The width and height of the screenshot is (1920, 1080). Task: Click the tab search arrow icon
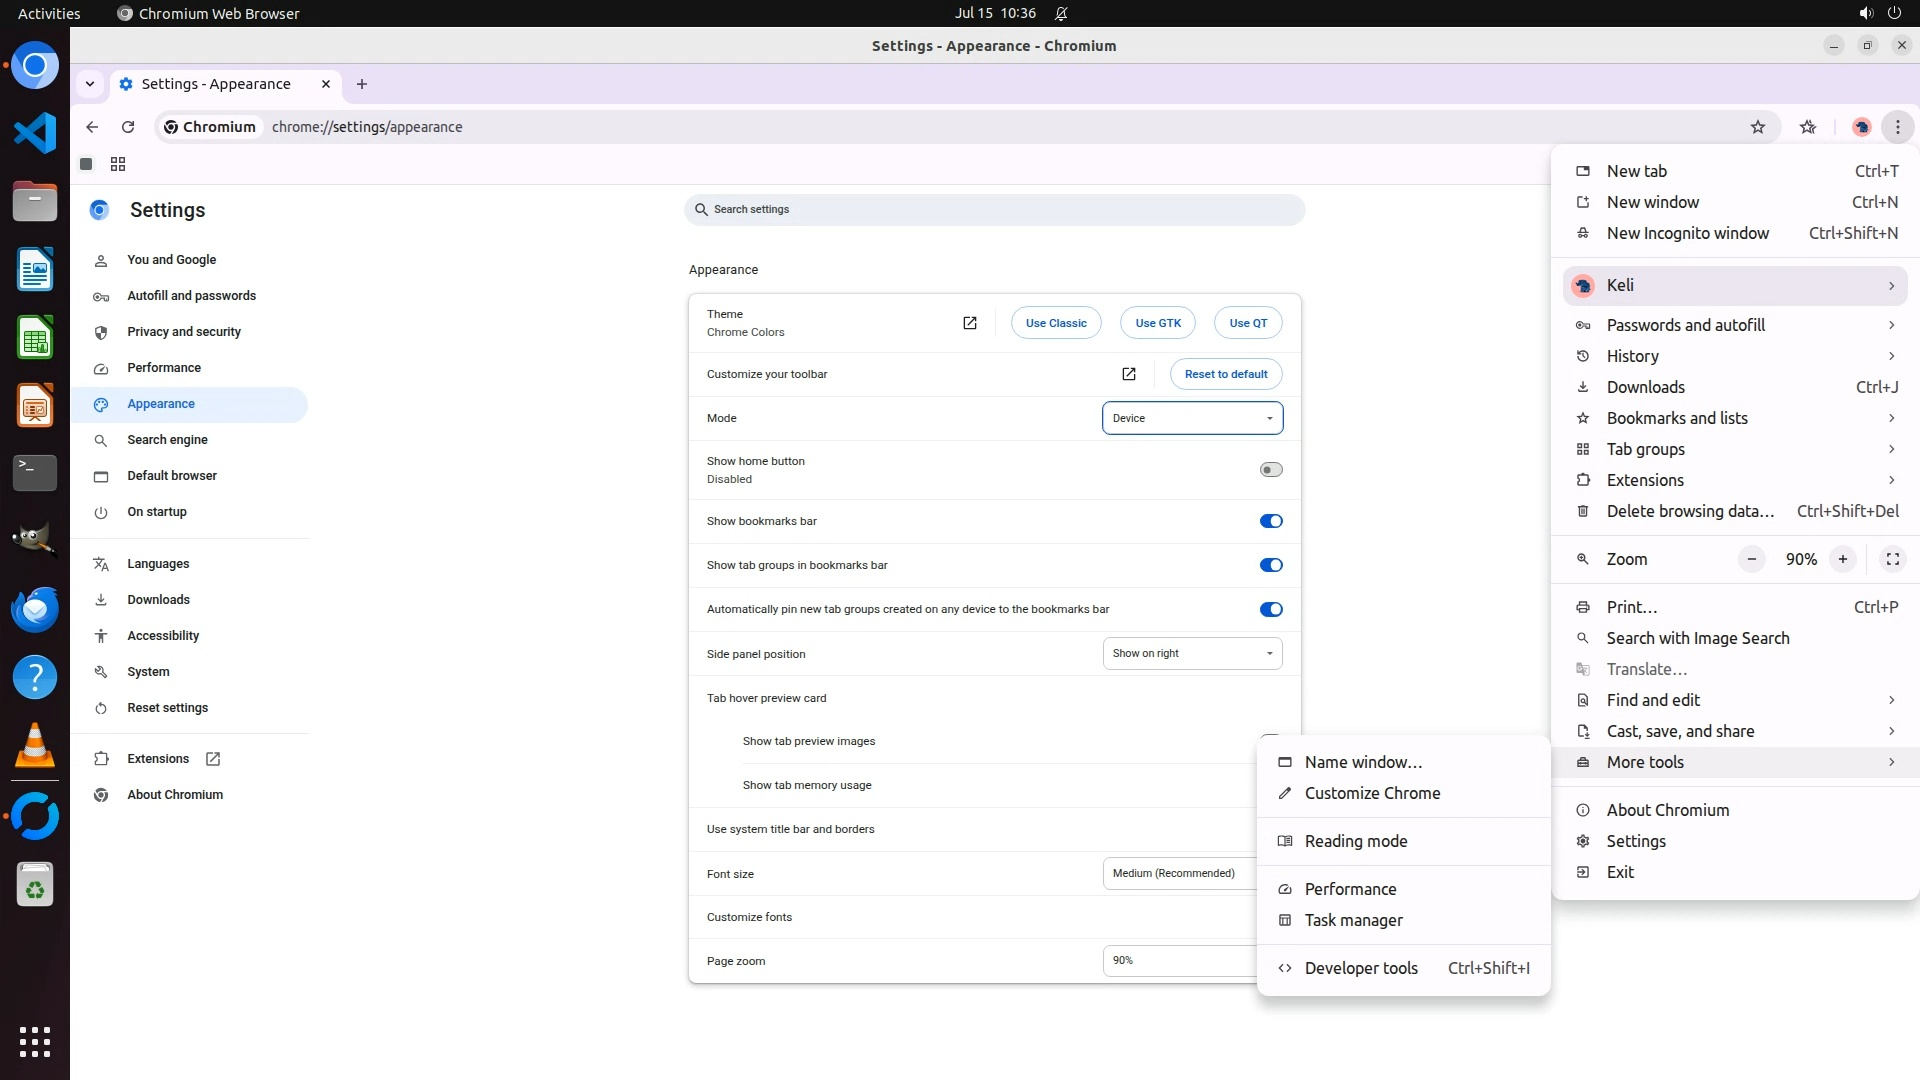coord(90,84)
